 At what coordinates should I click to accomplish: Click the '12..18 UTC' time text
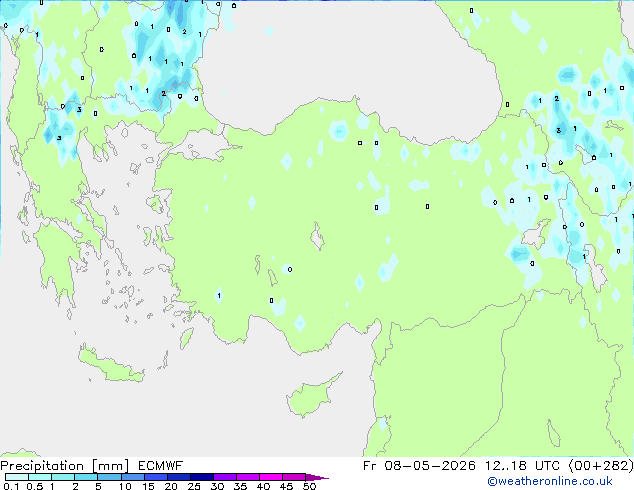click(x=522, y=466)
